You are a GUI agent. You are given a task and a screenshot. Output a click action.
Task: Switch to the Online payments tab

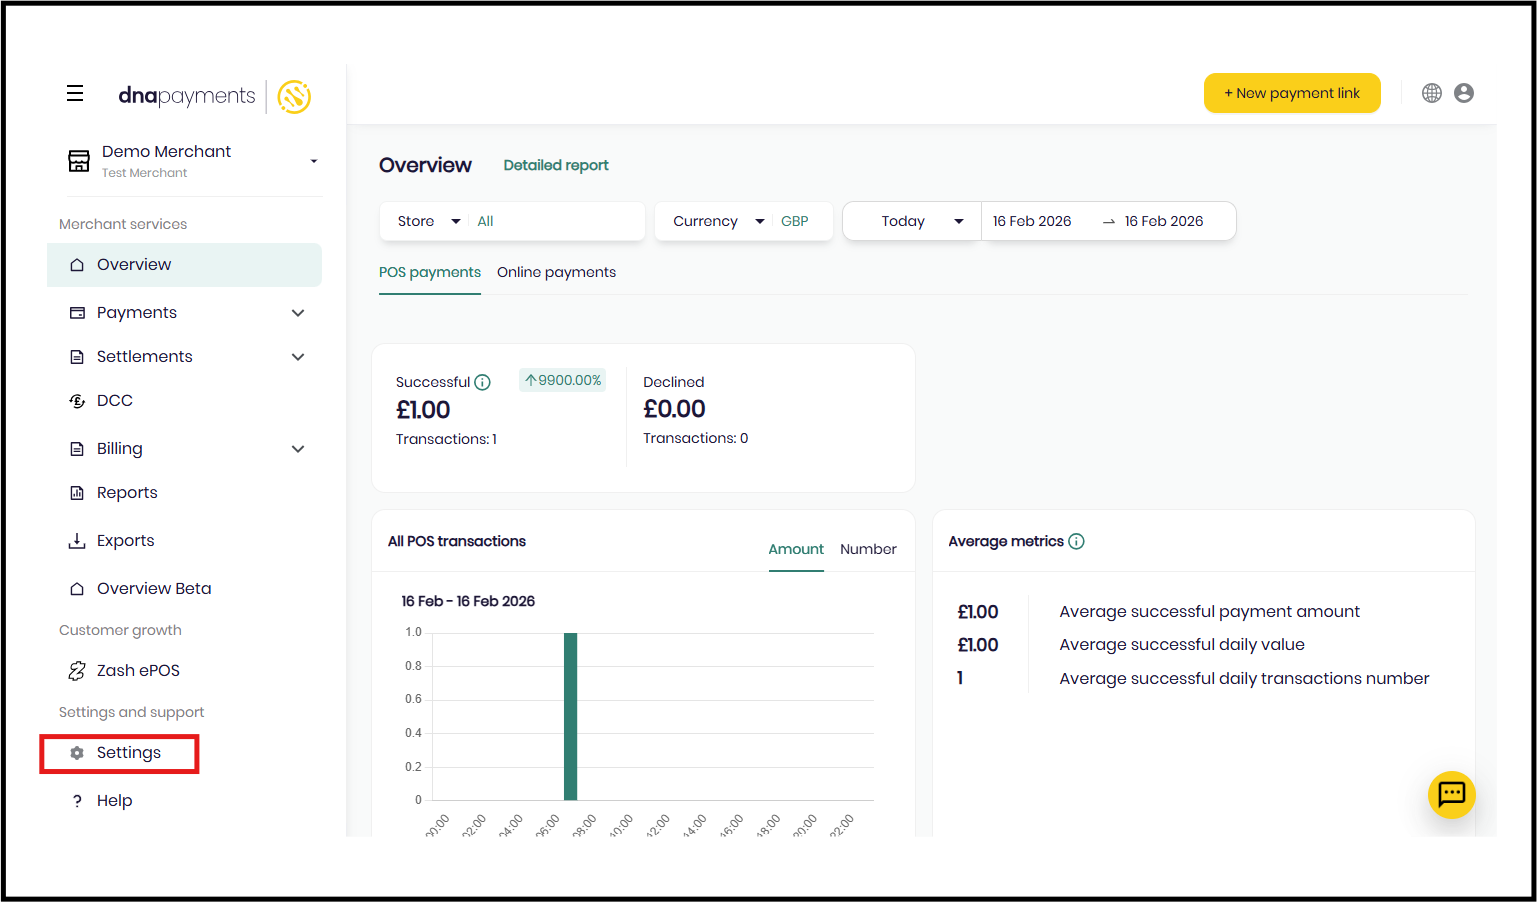(556, 272)
